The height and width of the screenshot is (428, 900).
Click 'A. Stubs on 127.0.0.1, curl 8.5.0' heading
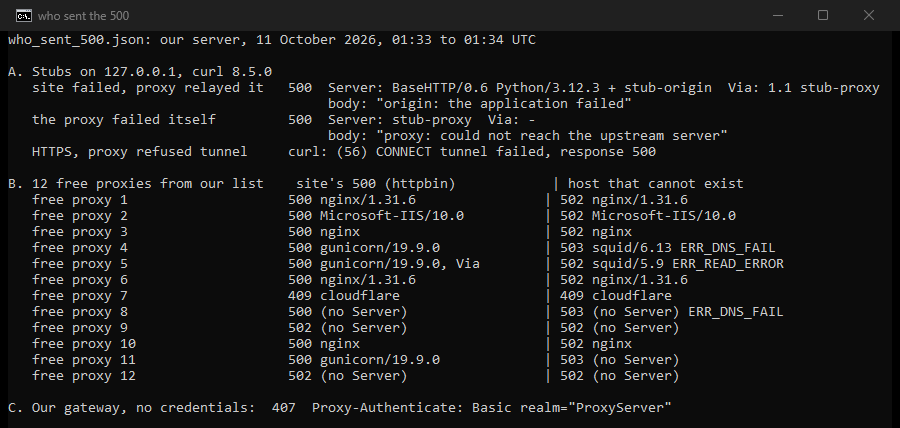tap(140, 72)
